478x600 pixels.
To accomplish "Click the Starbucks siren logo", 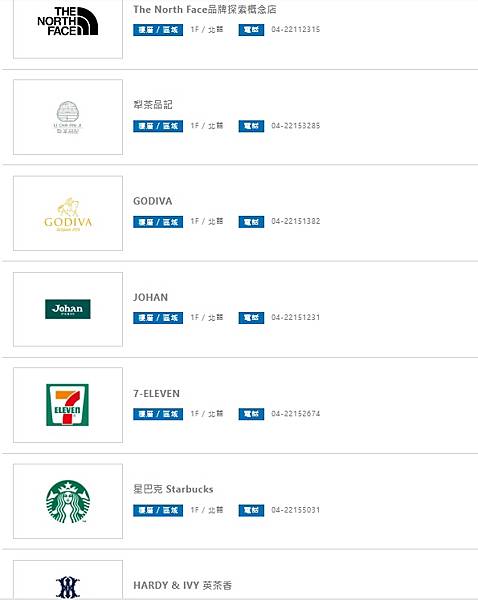I will coord(68,502).
